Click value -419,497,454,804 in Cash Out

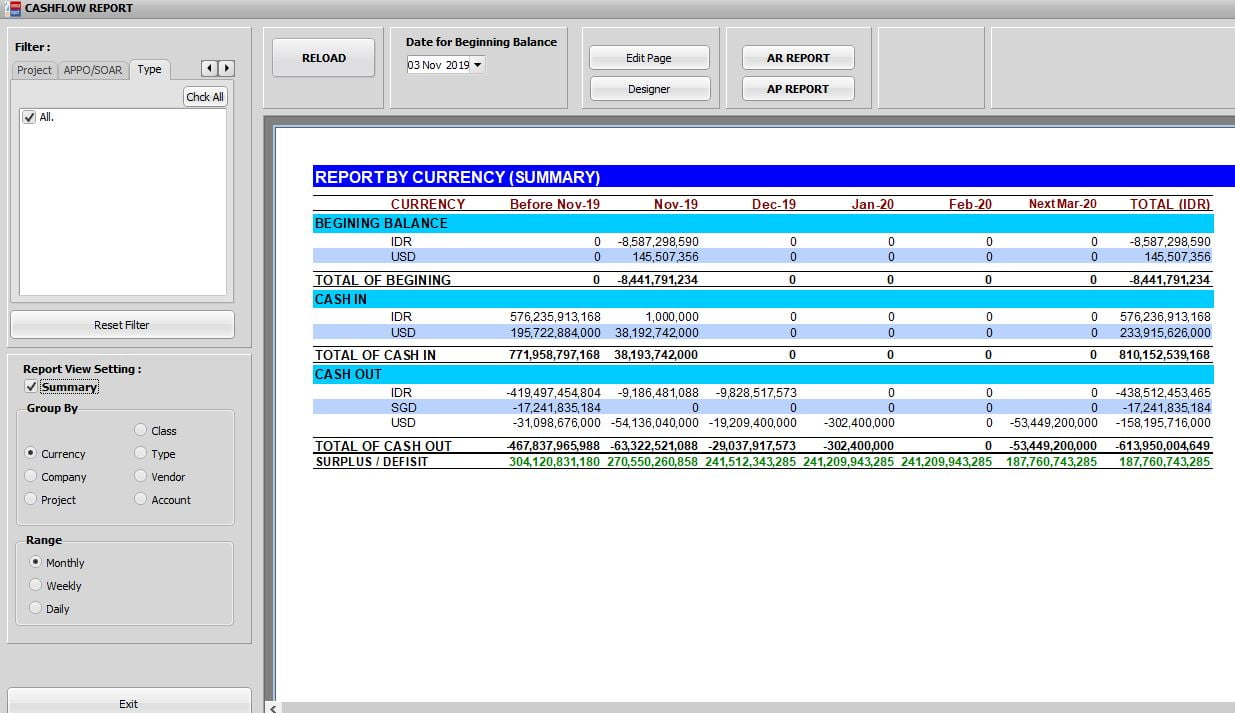coord(554,393)
